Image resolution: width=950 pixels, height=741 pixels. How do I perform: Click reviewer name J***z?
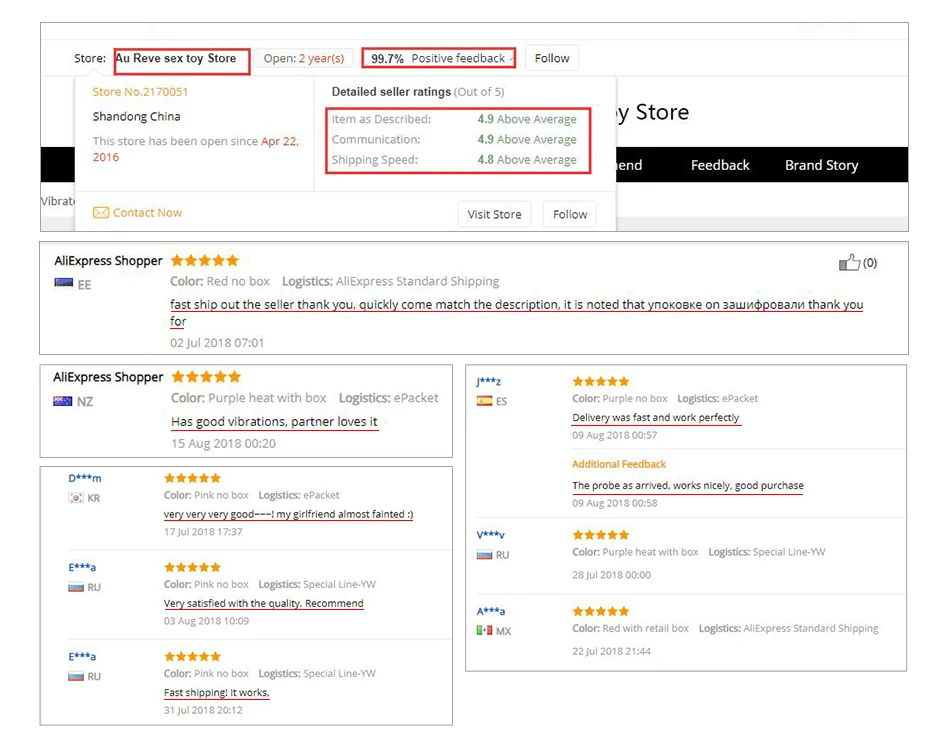[x=488, y=381]
